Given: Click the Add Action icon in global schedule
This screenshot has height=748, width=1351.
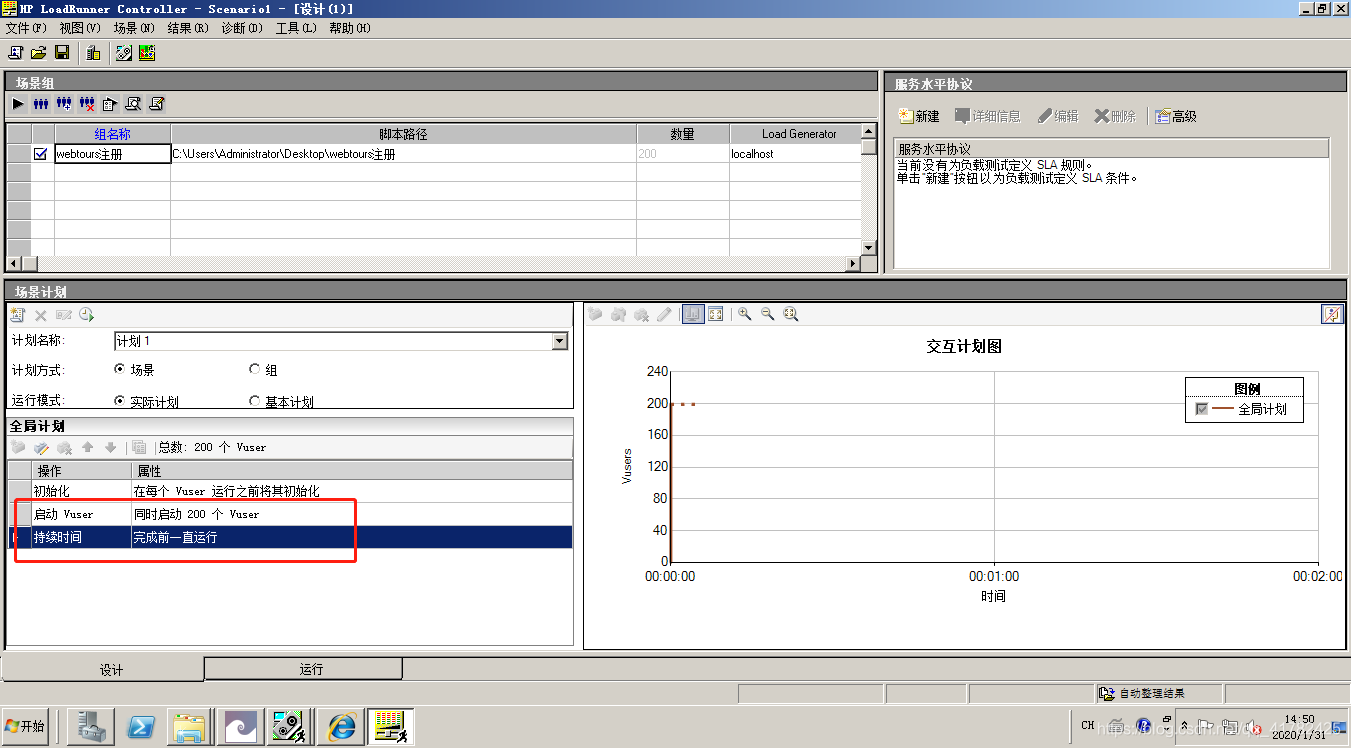Looking at the screenshot, I should click(x=18, y=447).
